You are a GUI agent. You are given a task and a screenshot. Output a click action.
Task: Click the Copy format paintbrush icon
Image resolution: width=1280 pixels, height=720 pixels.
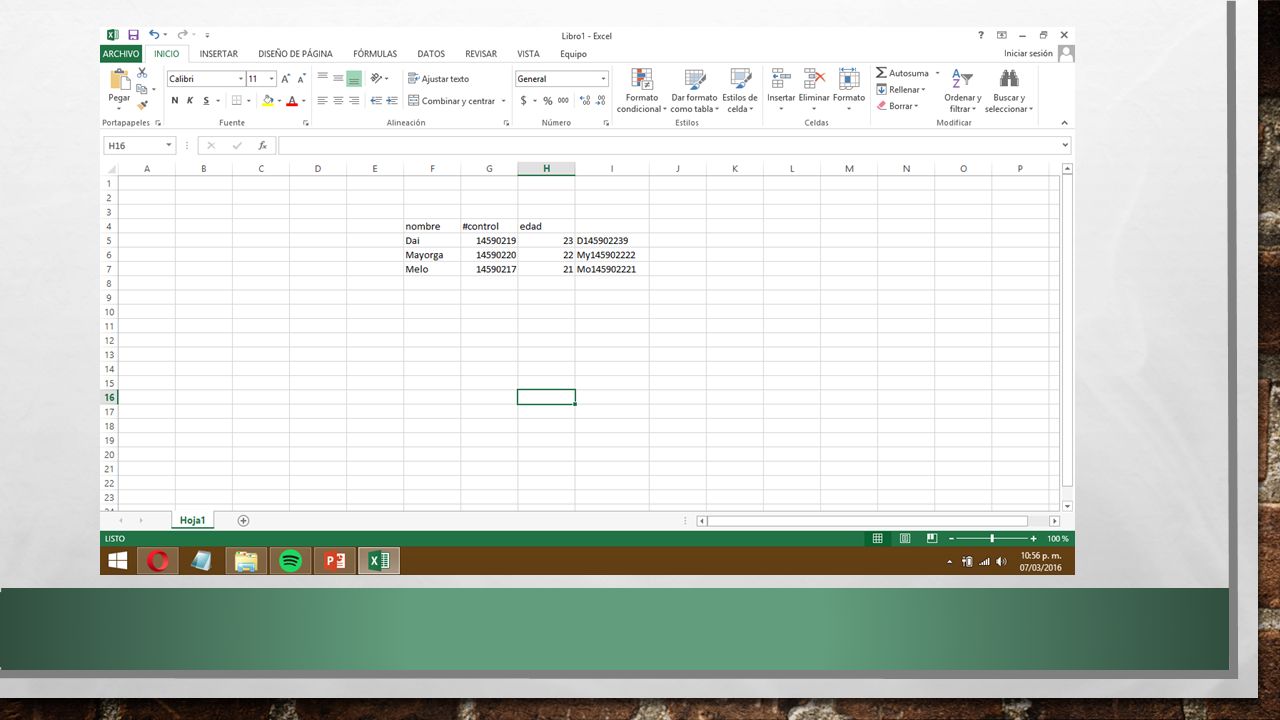(142, 105)
